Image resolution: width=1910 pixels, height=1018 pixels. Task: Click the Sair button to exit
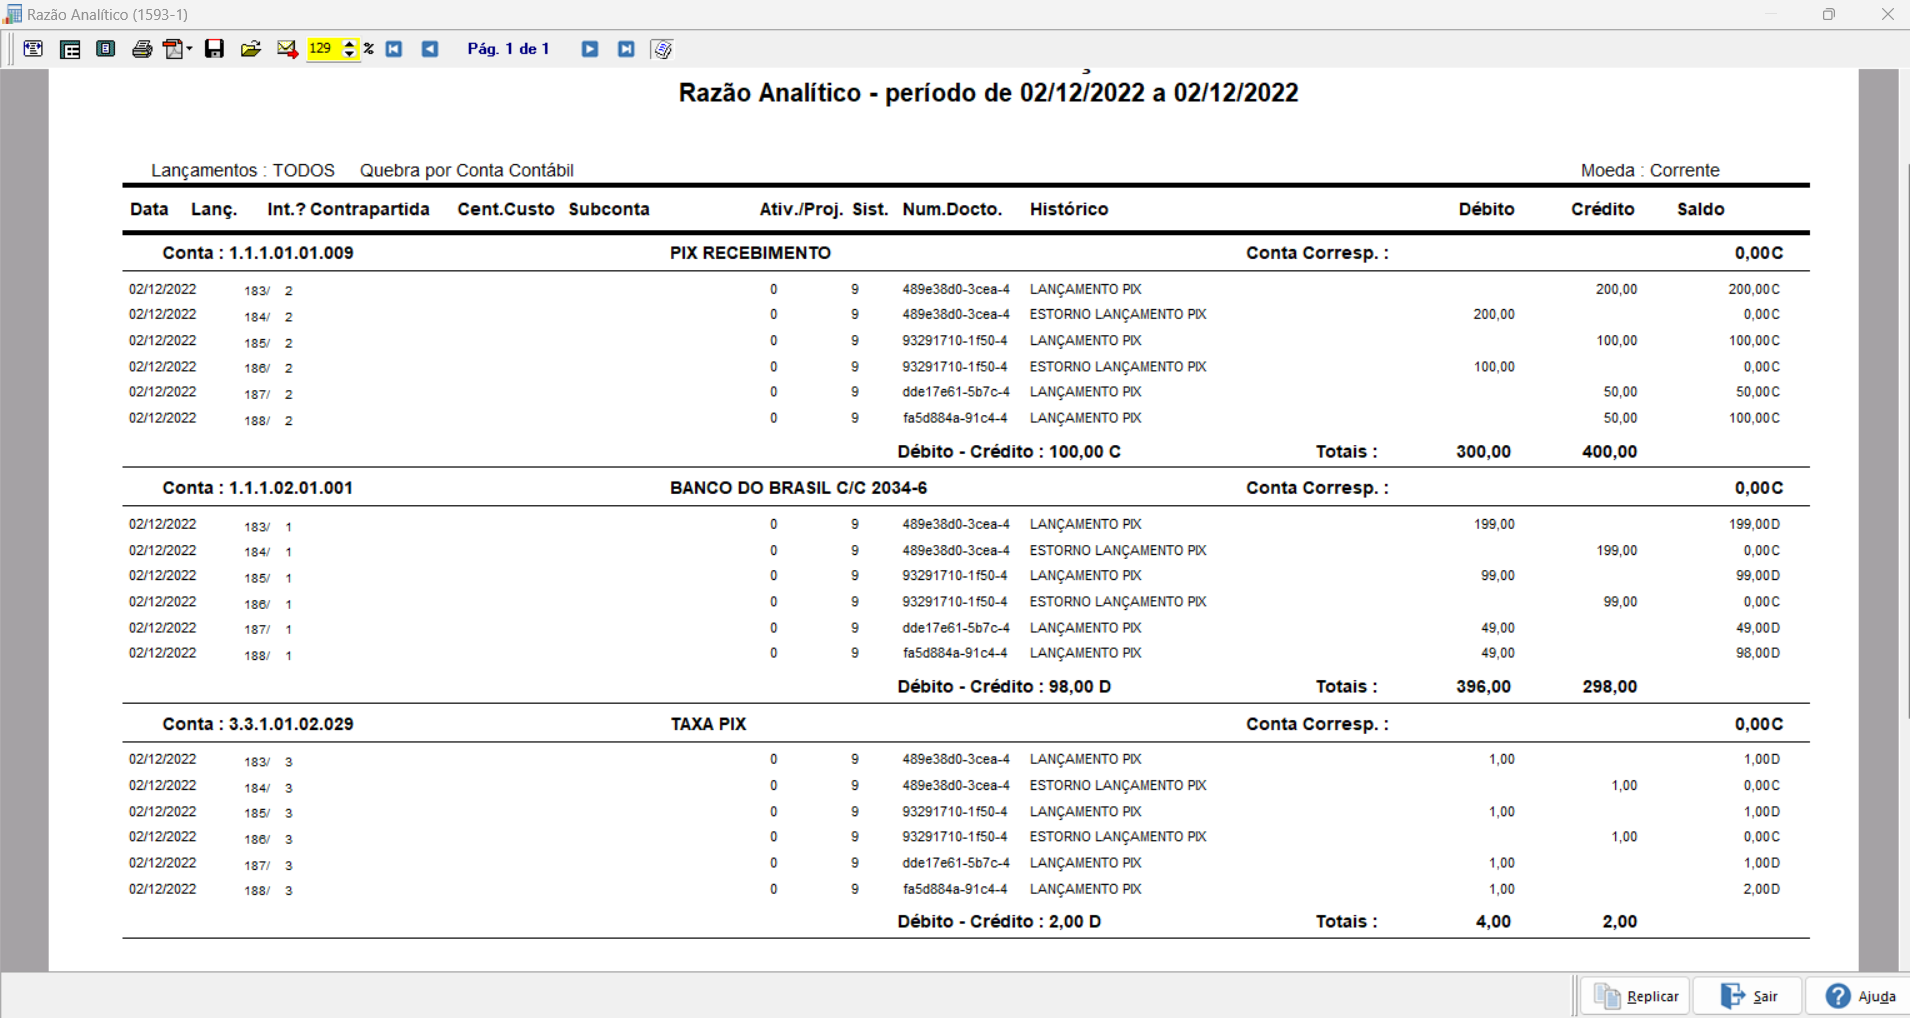[x=1748, y=996]
